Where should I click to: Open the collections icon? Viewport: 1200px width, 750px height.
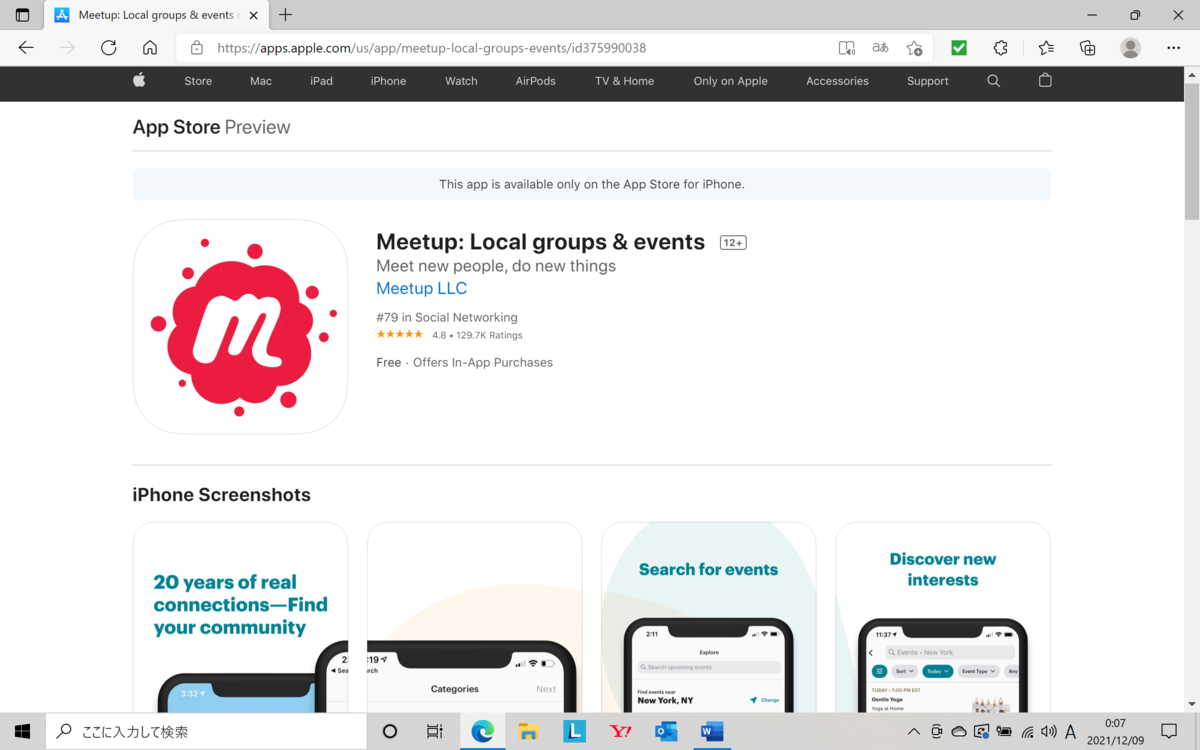1087,48
